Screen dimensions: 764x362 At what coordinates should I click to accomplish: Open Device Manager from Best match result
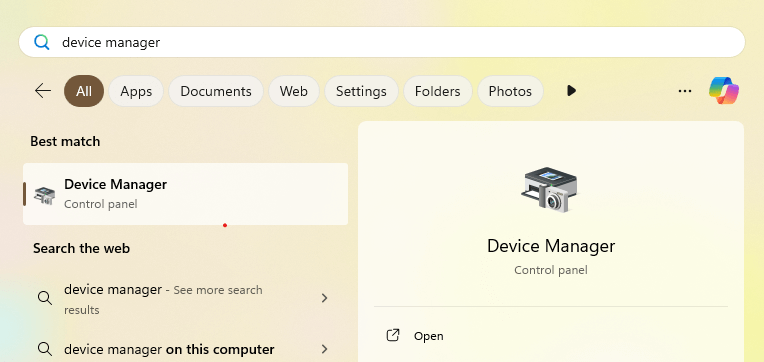pos(186,194)
